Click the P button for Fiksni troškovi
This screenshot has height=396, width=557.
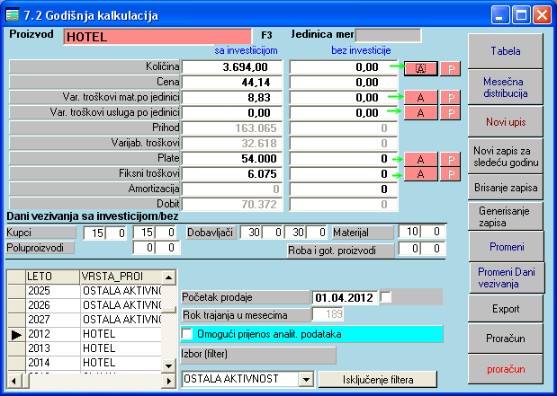[450, 174]
